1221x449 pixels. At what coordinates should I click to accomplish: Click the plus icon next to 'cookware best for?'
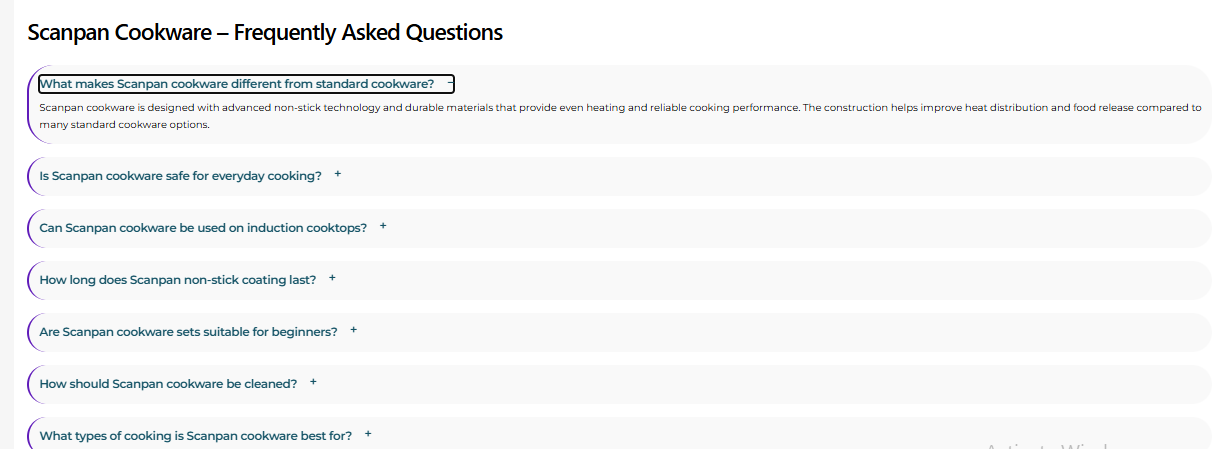(368, 434)
